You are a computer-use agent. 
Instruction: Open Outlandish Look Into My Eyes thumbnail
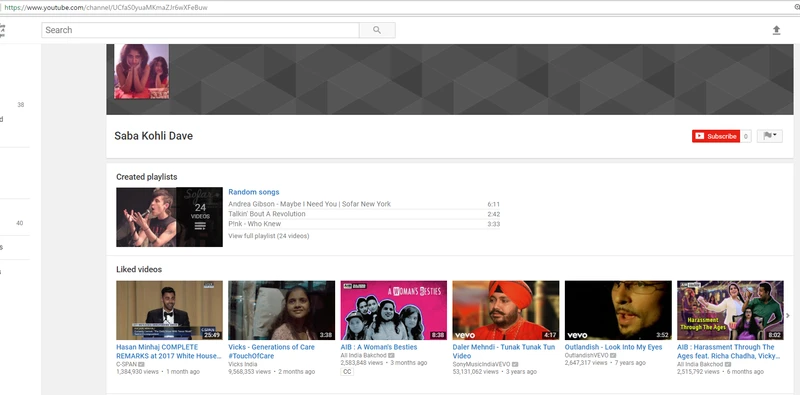pos(618,310)
